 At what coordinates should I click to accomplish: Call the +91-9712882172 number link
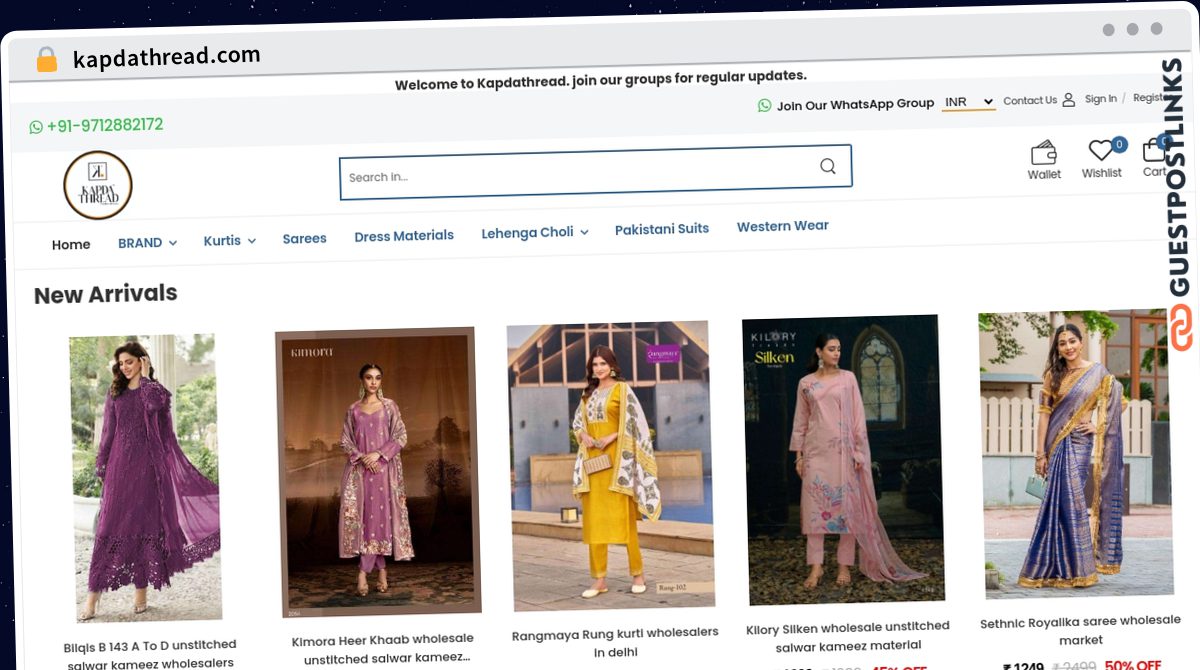(x=105, y=126)
